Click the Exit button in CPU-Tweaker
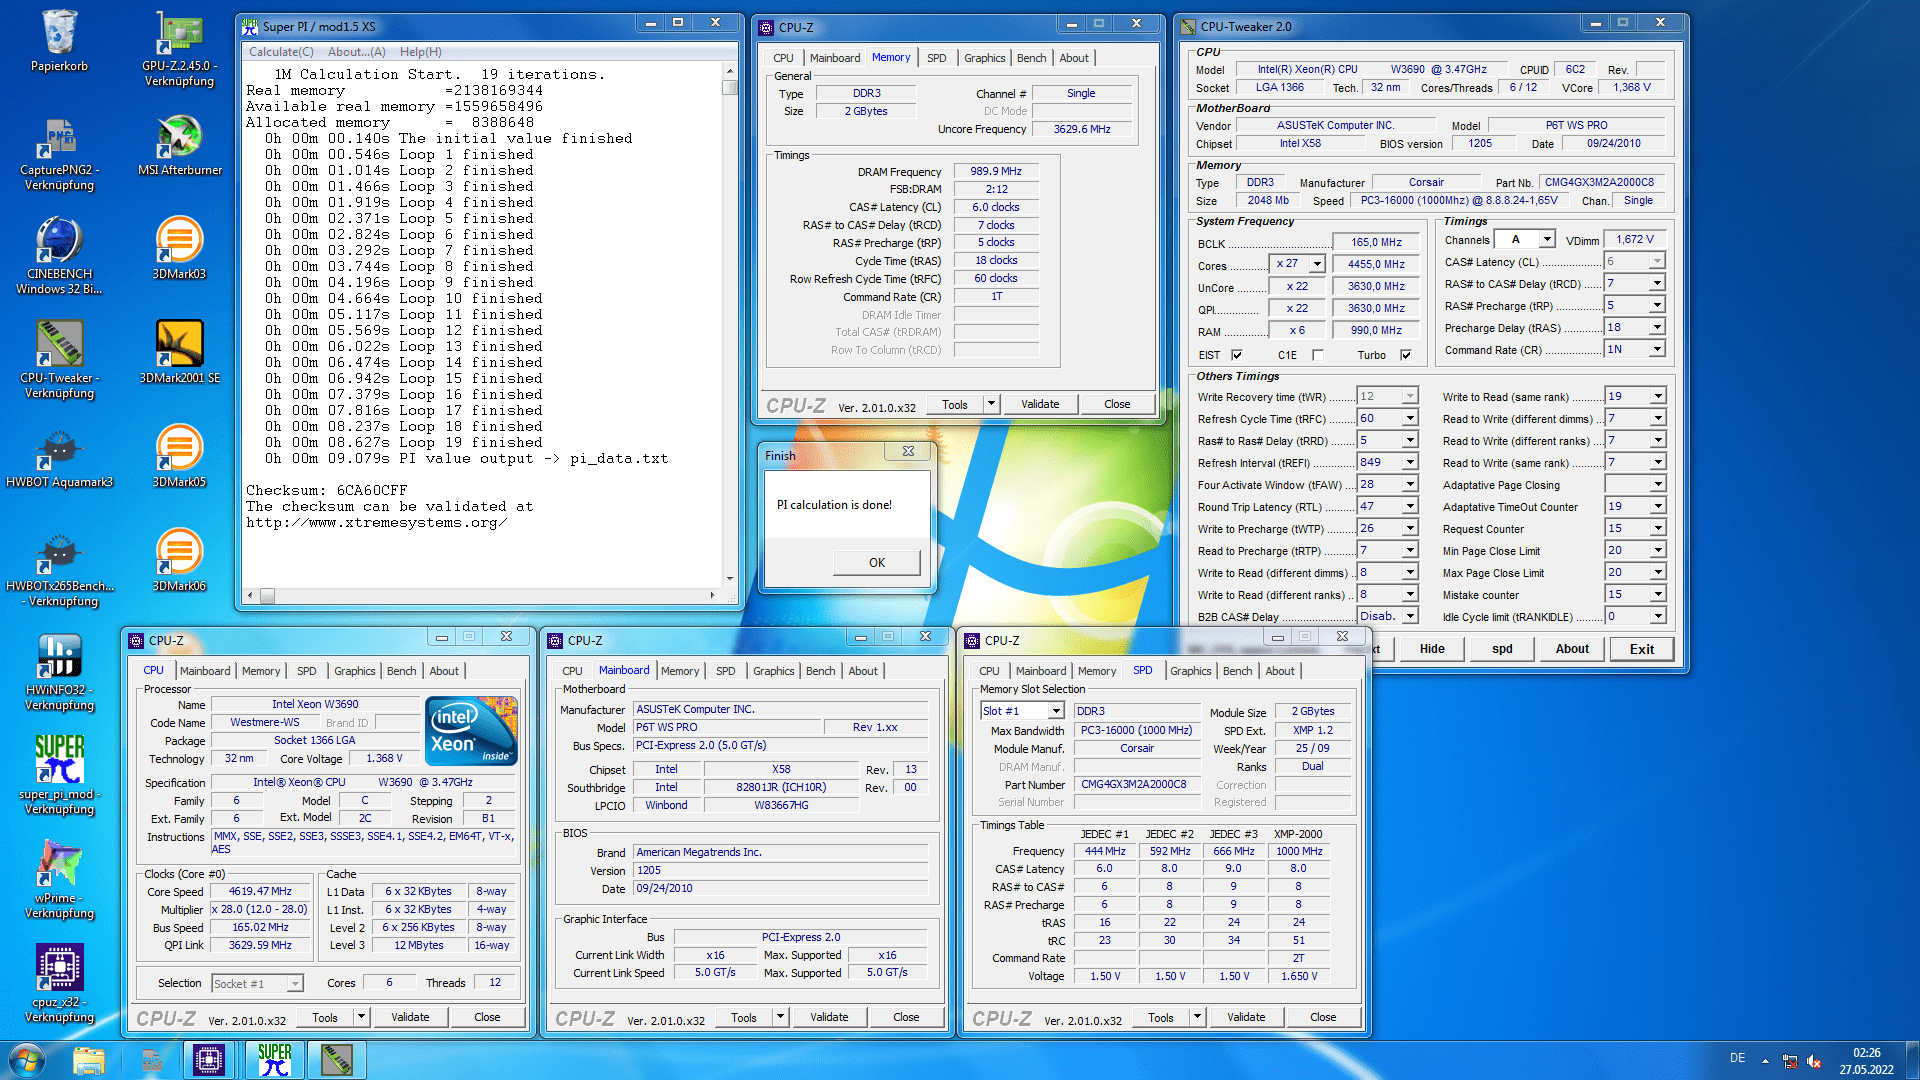The width and height of the screenshot is (1920, 1080). pos(1642,649)
